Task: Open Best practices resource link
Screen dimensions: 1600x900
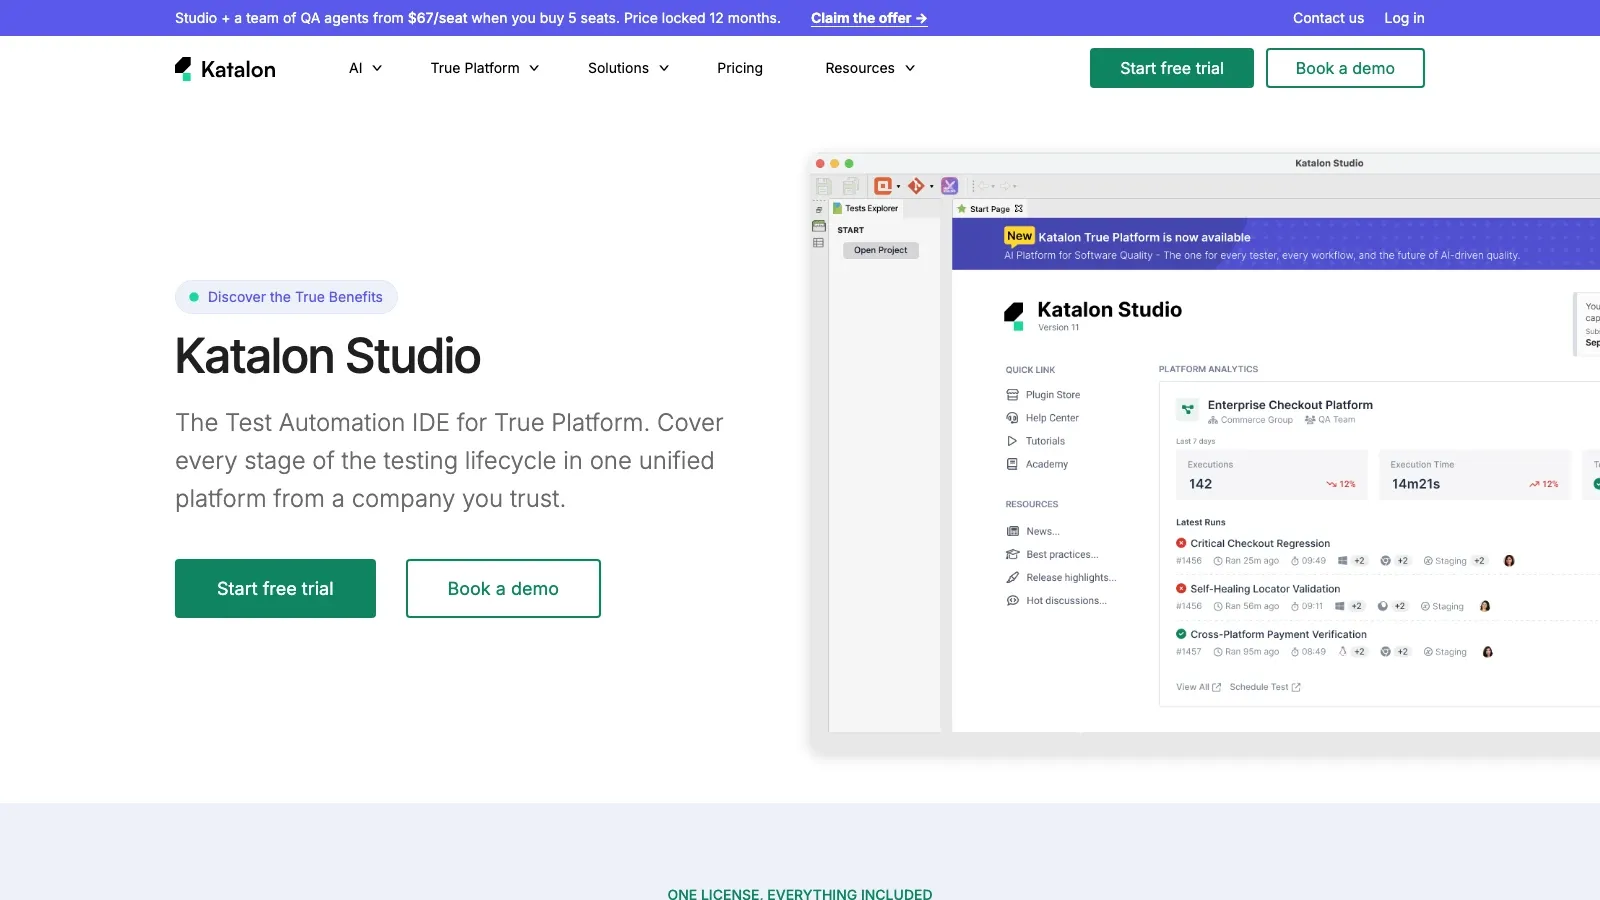Action: 1052,554
